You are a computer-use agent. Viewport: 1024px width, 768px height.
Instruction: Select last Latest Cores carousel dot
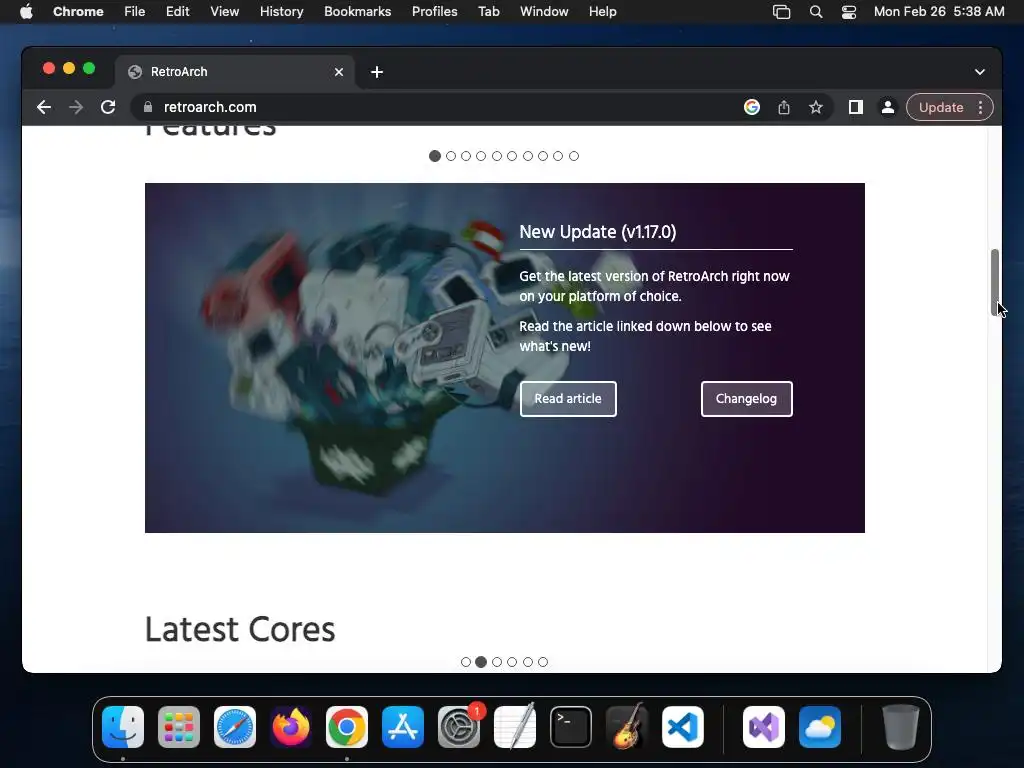click(543, 662)
